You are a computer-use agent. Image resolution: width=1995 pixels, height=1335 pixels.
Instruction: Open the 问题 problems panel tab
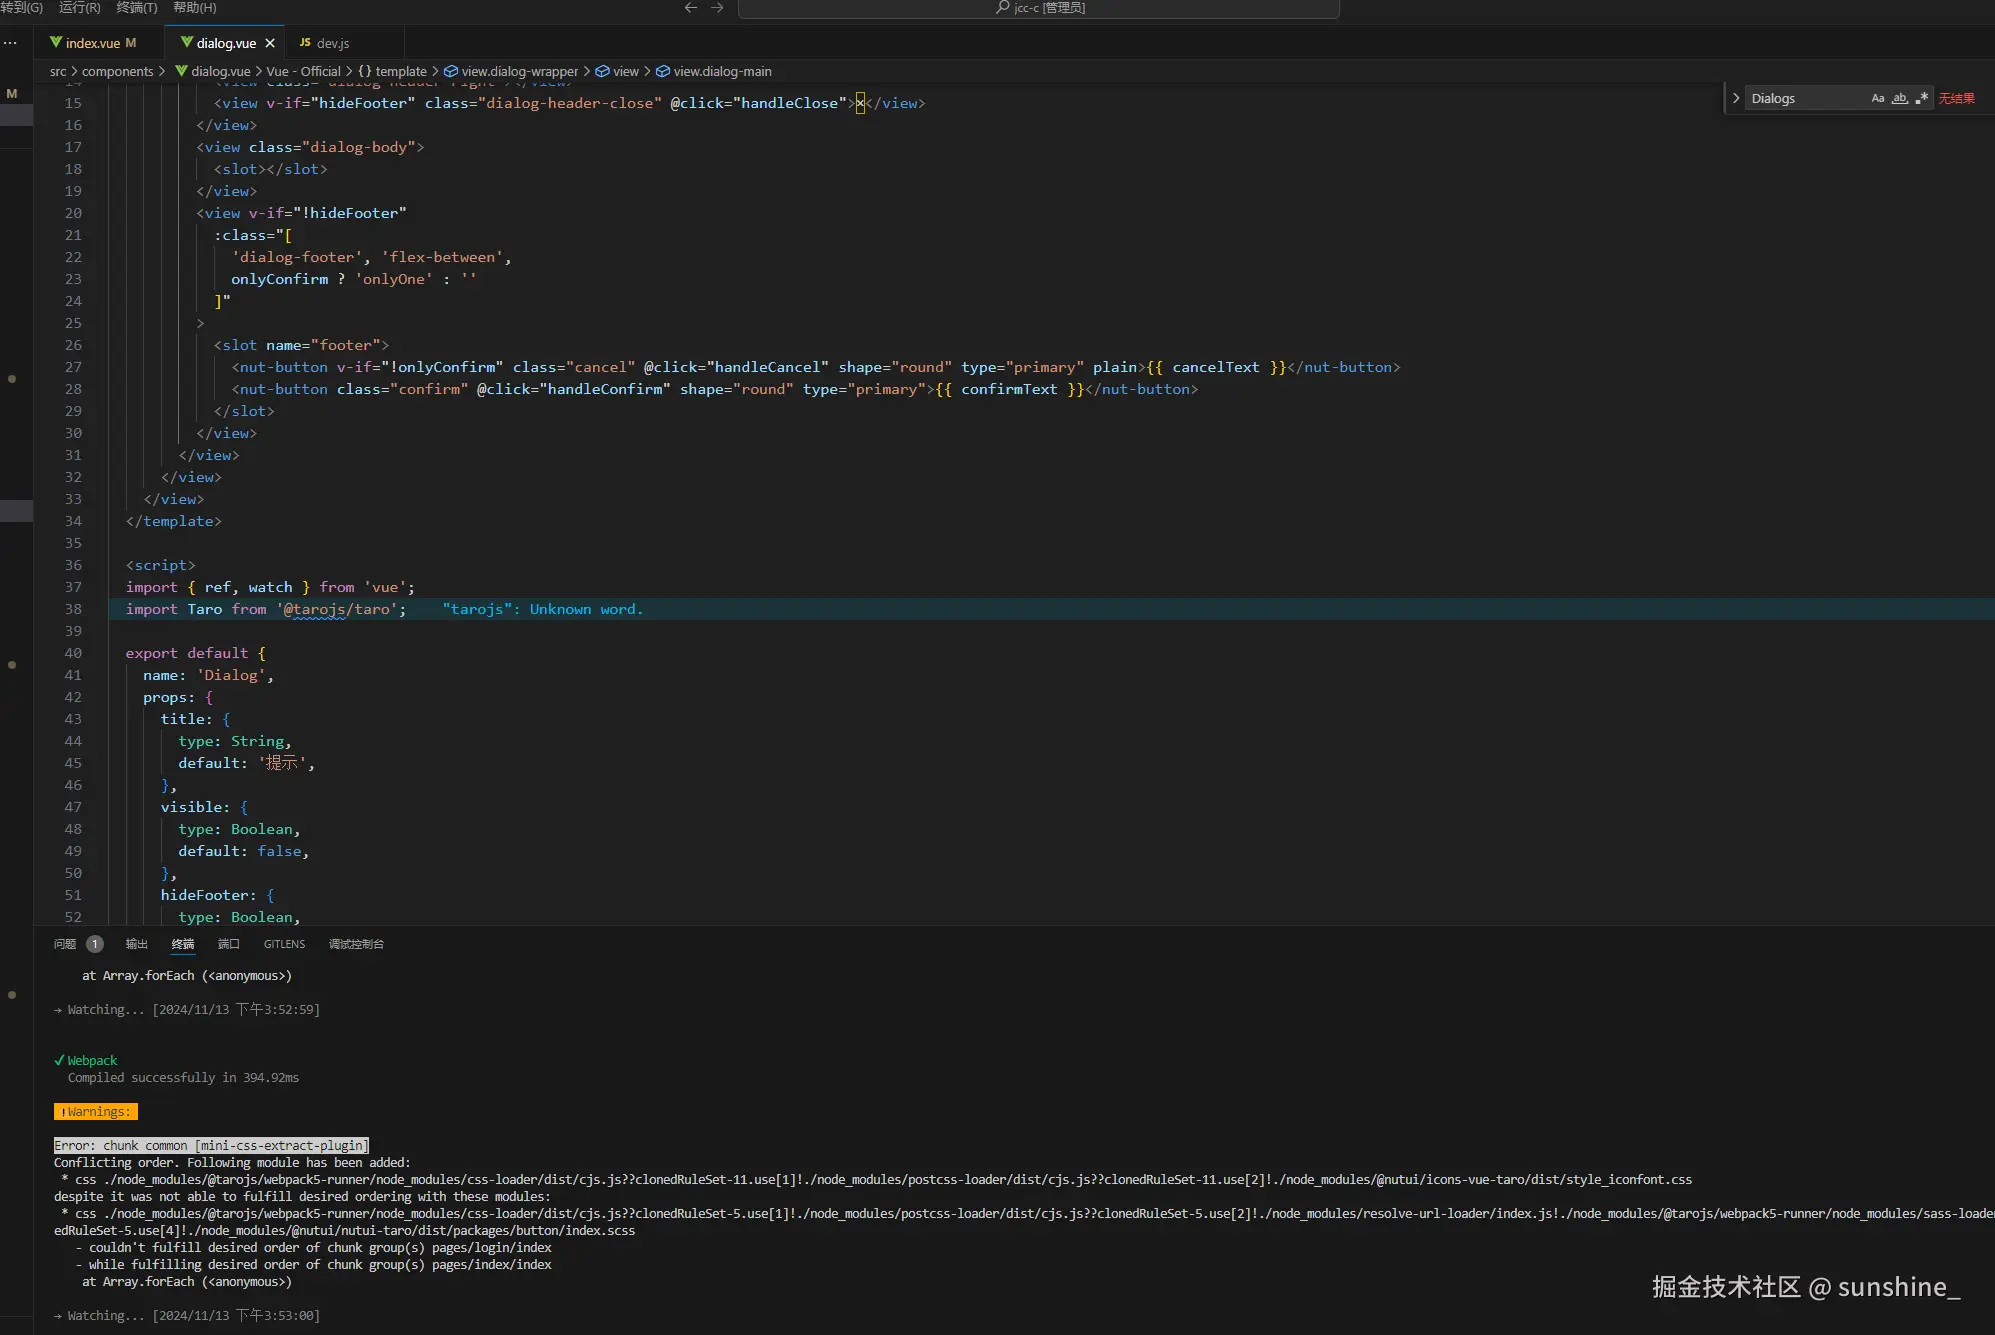(x=65, y=944)
